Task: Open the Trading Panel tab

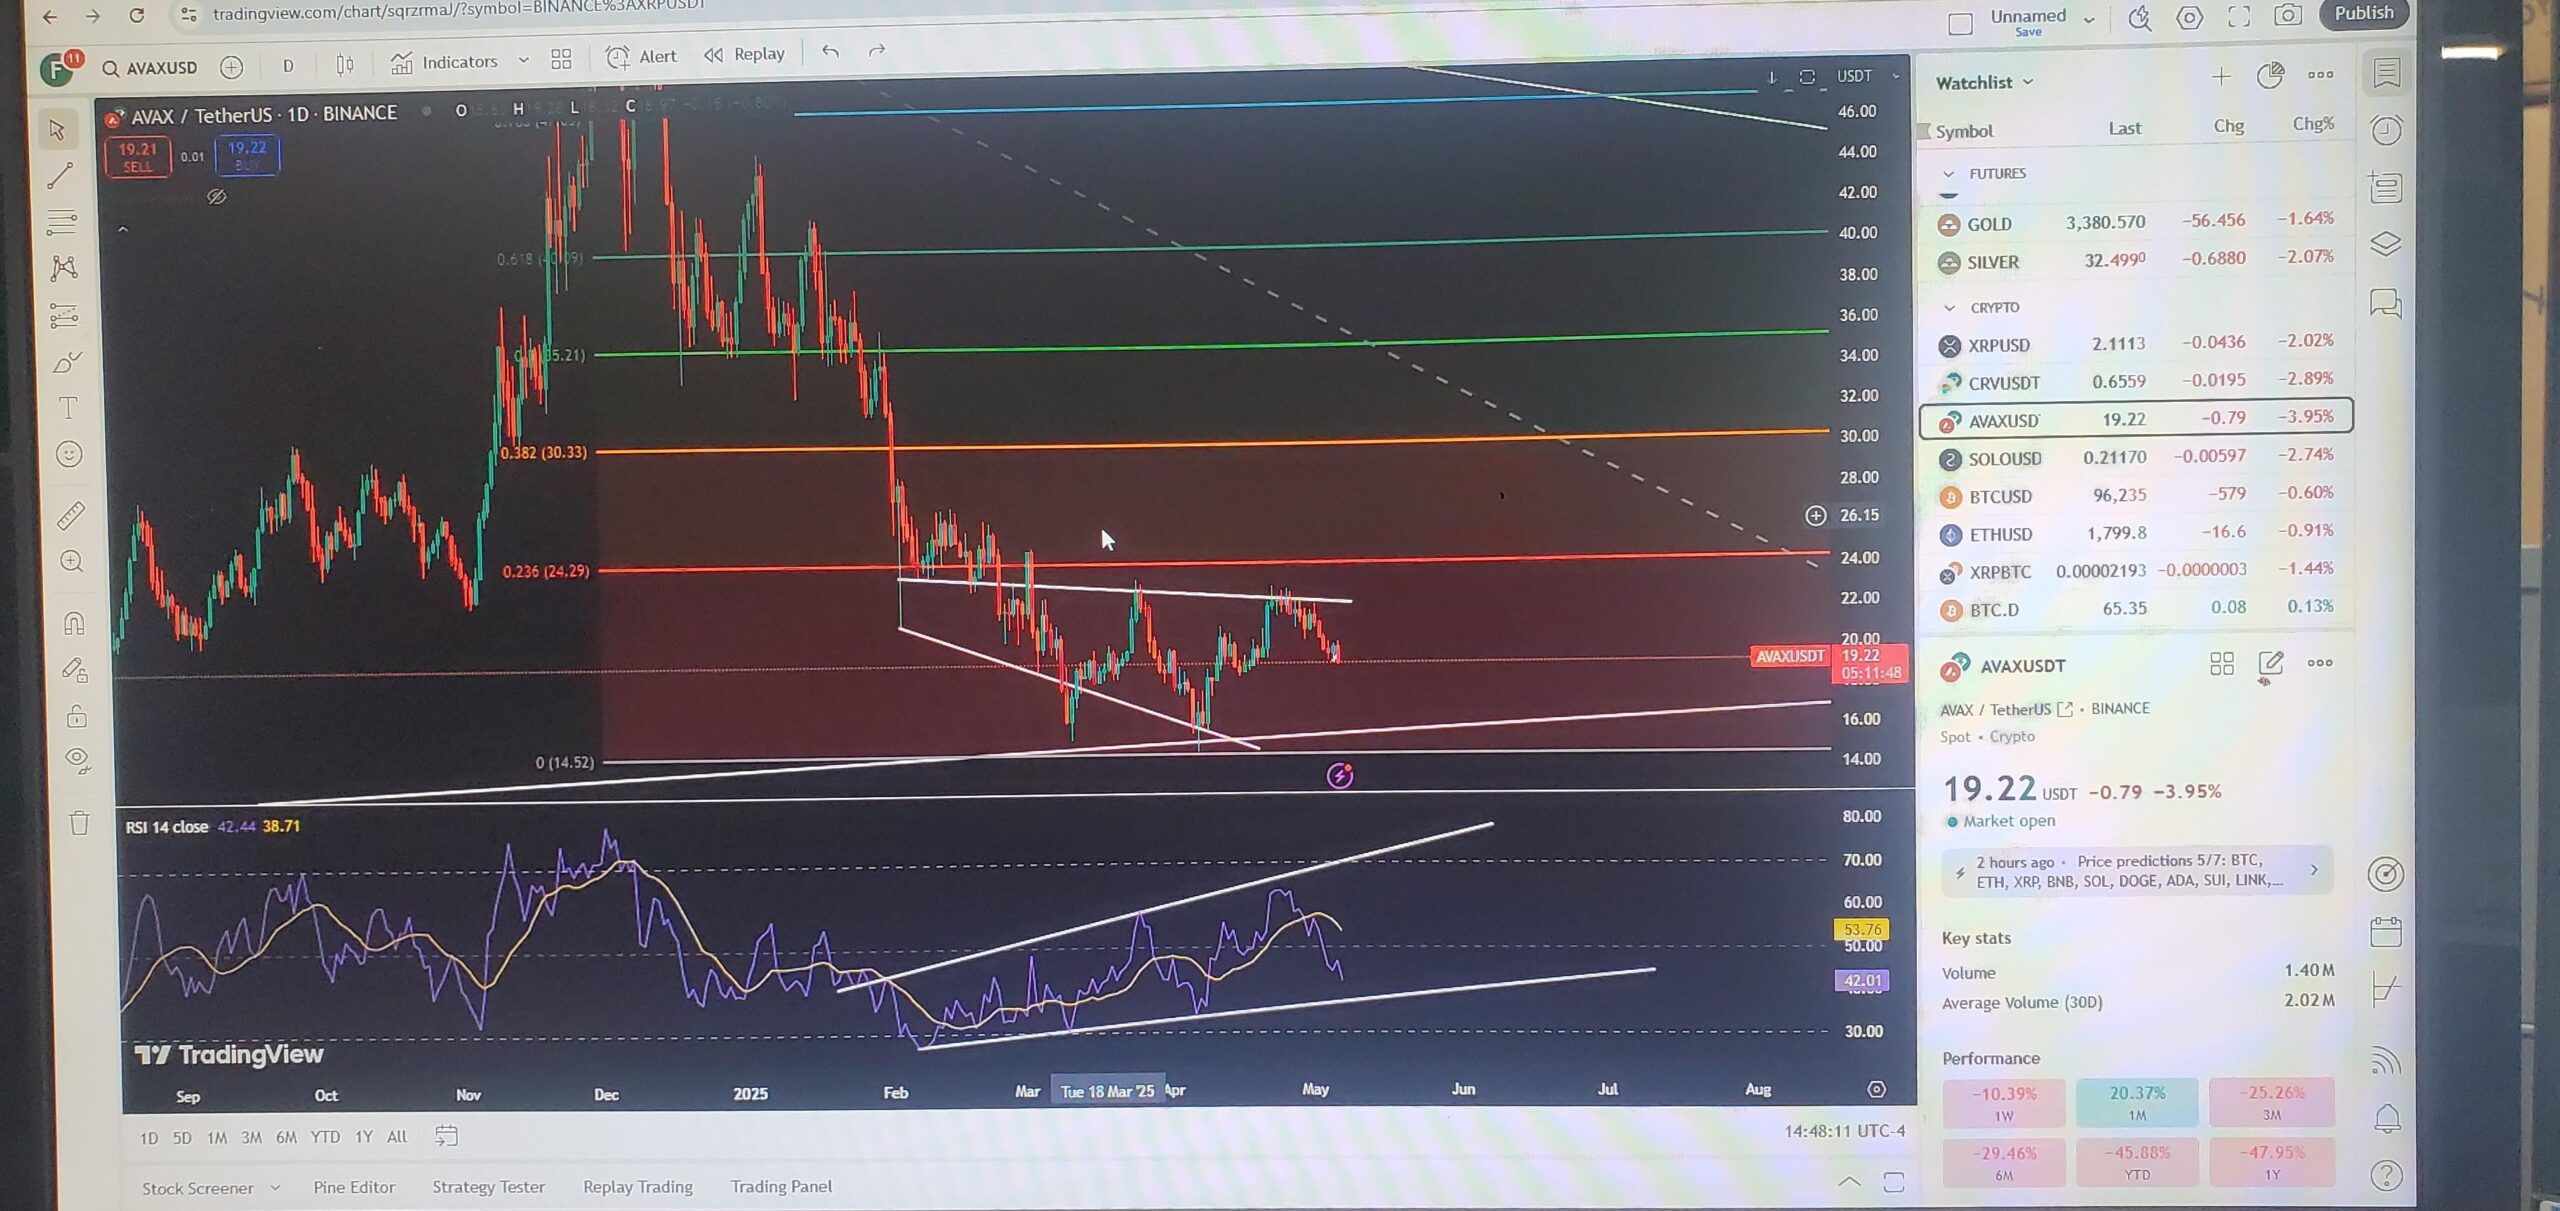Action: click(781, 1186)
